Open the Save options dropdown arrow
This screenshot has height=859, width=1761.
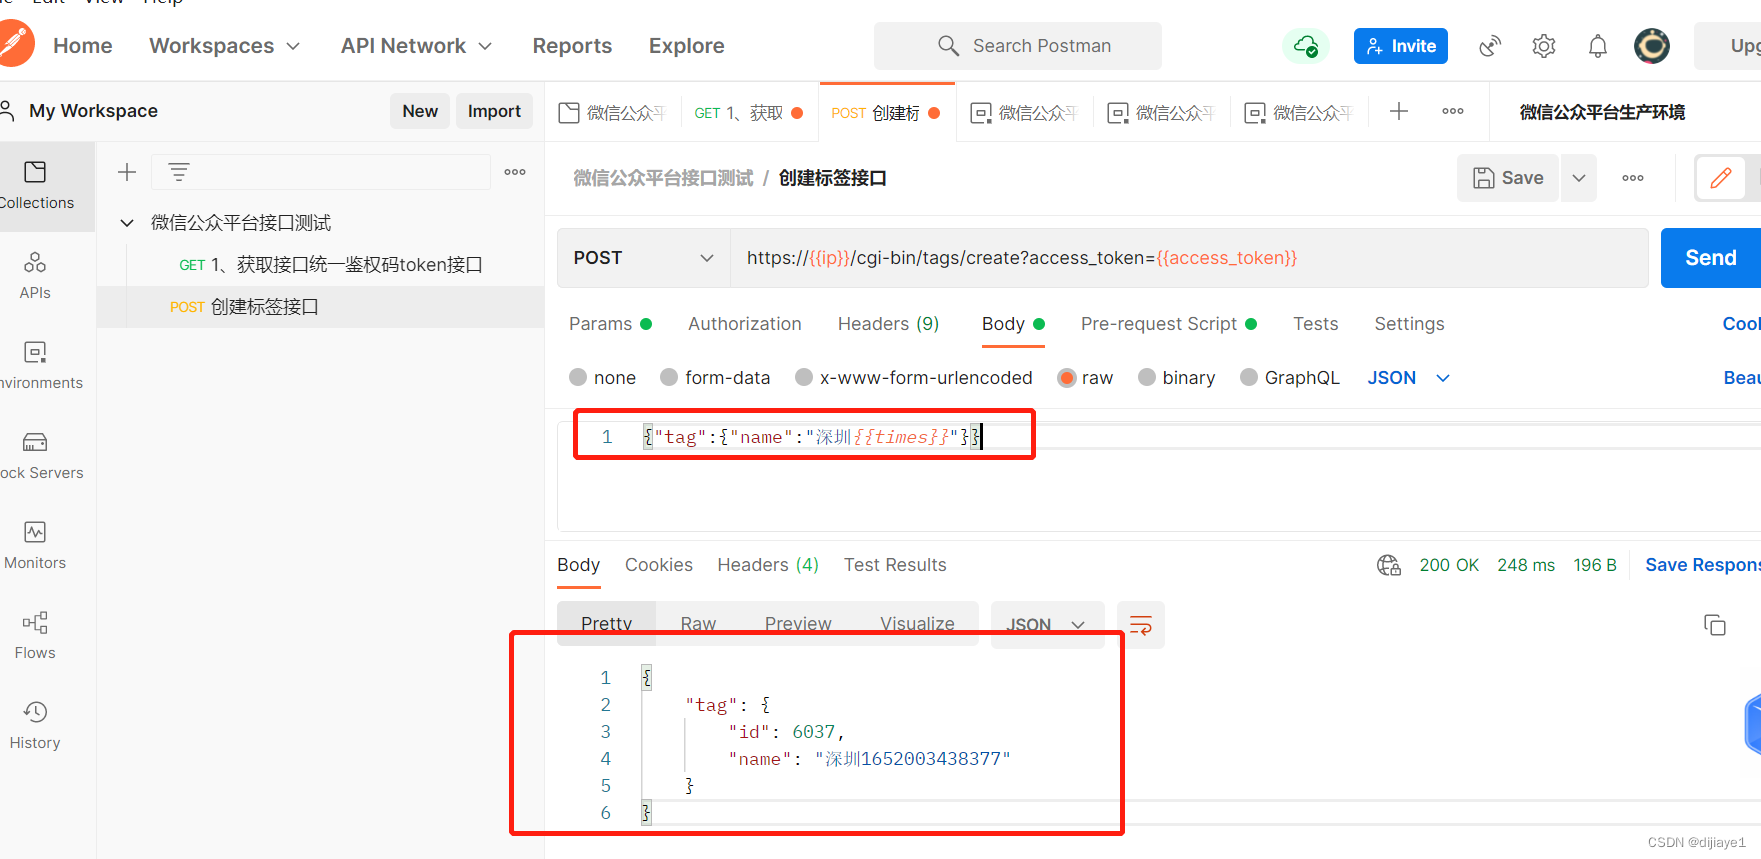click(x=1579, y=178)
